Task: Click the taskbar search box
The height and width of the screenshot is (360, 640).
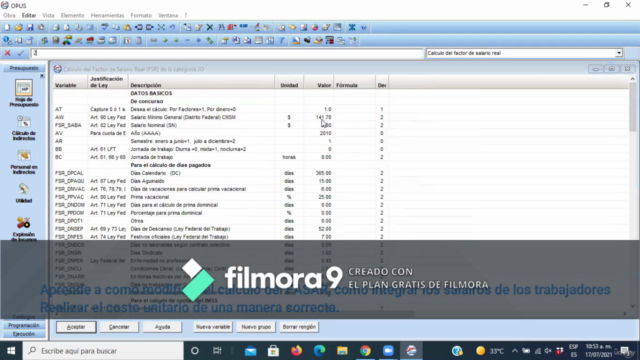Action: coord(103,351)
